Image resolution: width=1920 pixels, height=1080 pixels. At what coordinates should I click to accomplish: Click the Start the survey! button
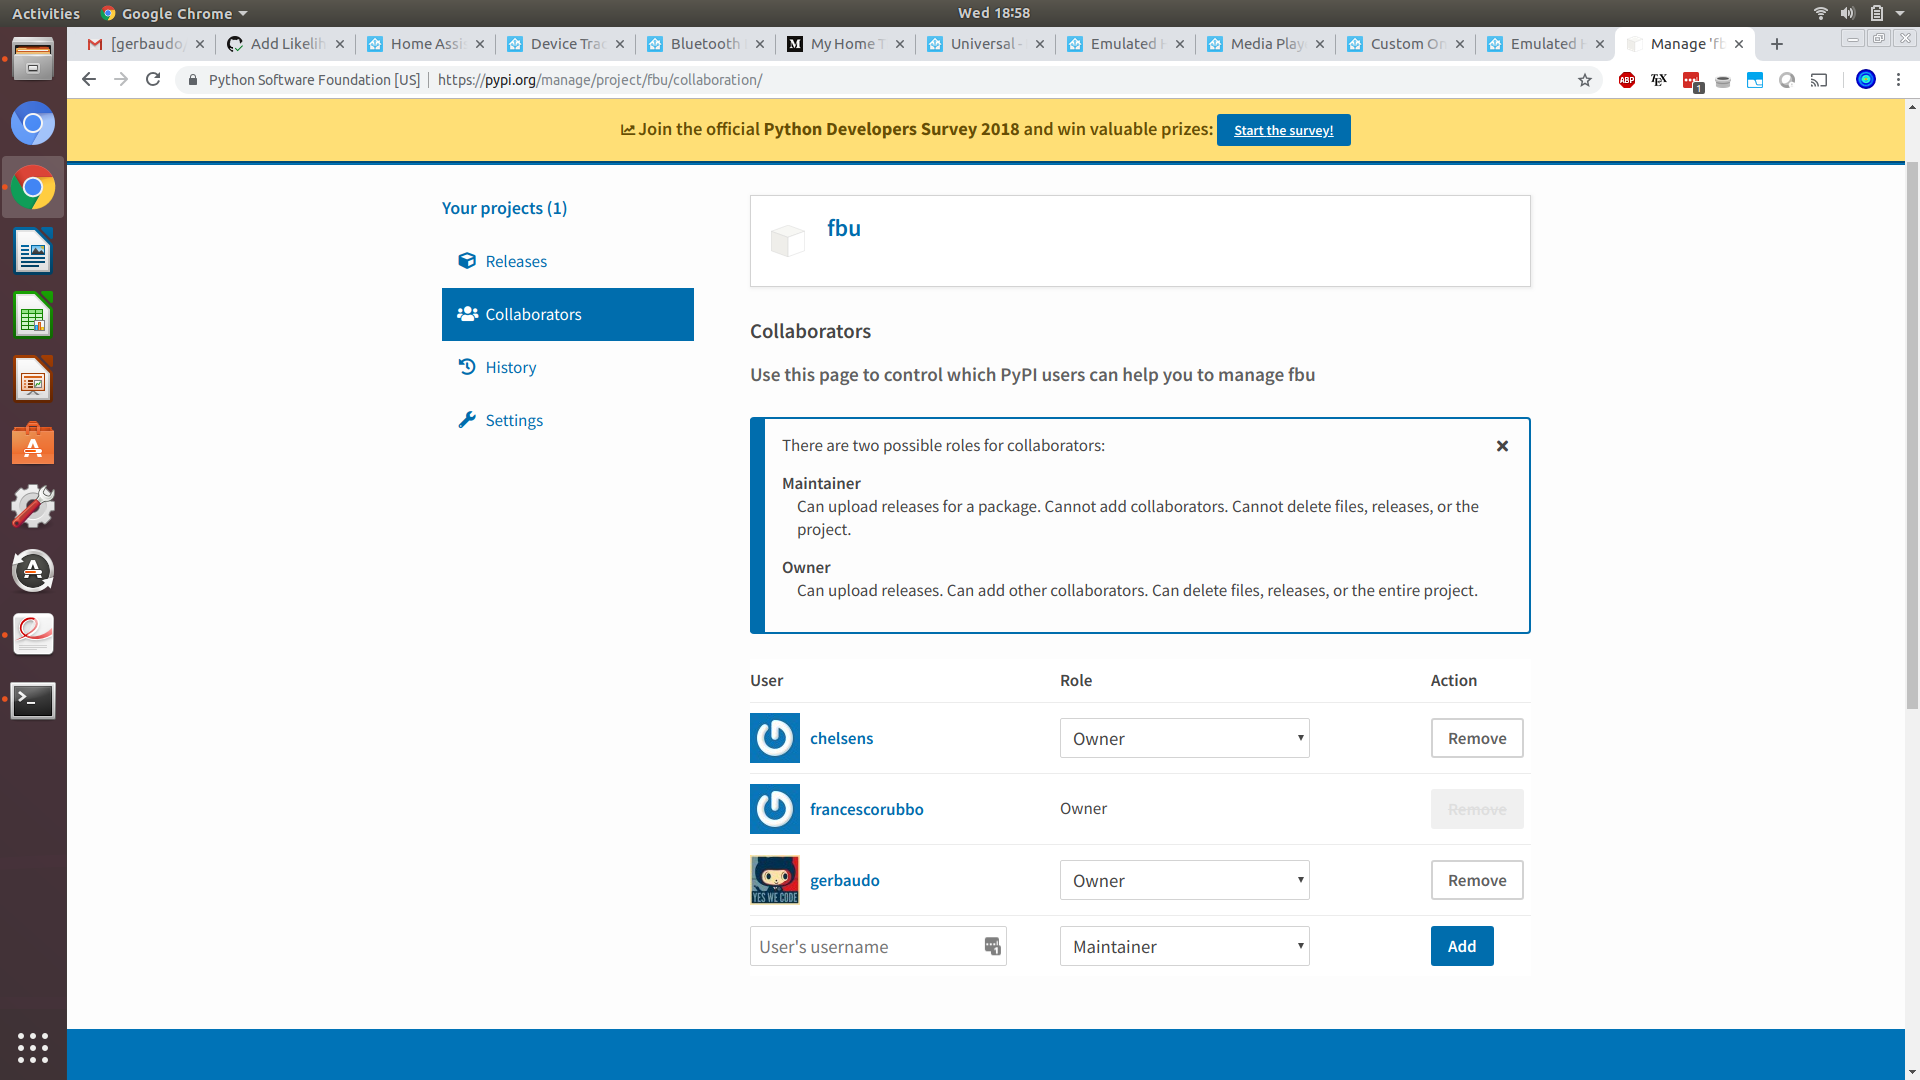[1283, 130]
